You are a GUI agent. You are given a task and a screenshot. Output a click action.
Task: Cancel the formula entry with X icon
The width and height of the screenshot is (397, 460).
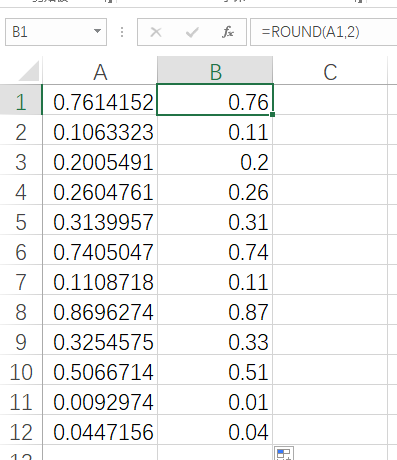(156, 32)
